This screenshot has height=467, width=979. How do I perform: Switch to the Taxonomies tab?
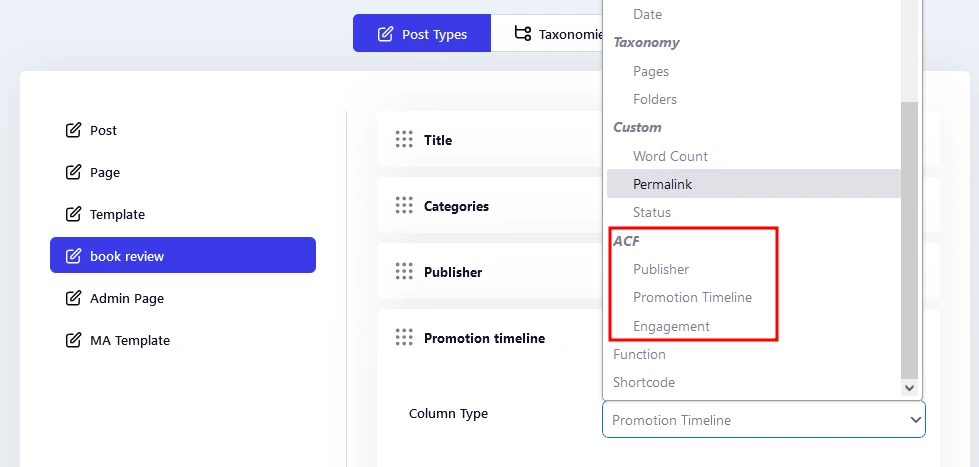[547, 34]
